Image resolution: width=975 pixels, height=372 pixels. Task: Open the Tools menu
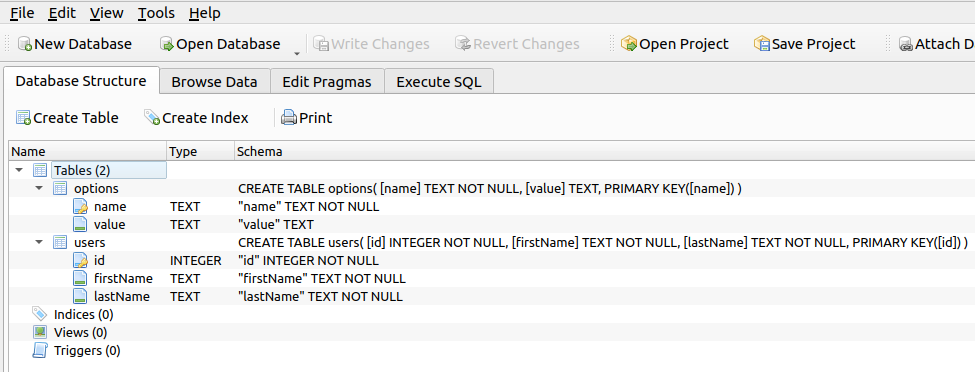[x=156, y=12]
